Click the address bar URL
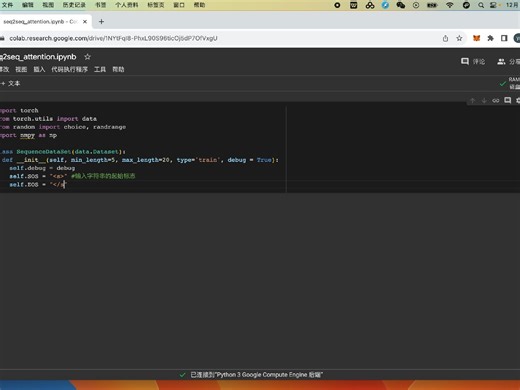The width and height of the screenshot is (520, 390). [x=113, y=38]
